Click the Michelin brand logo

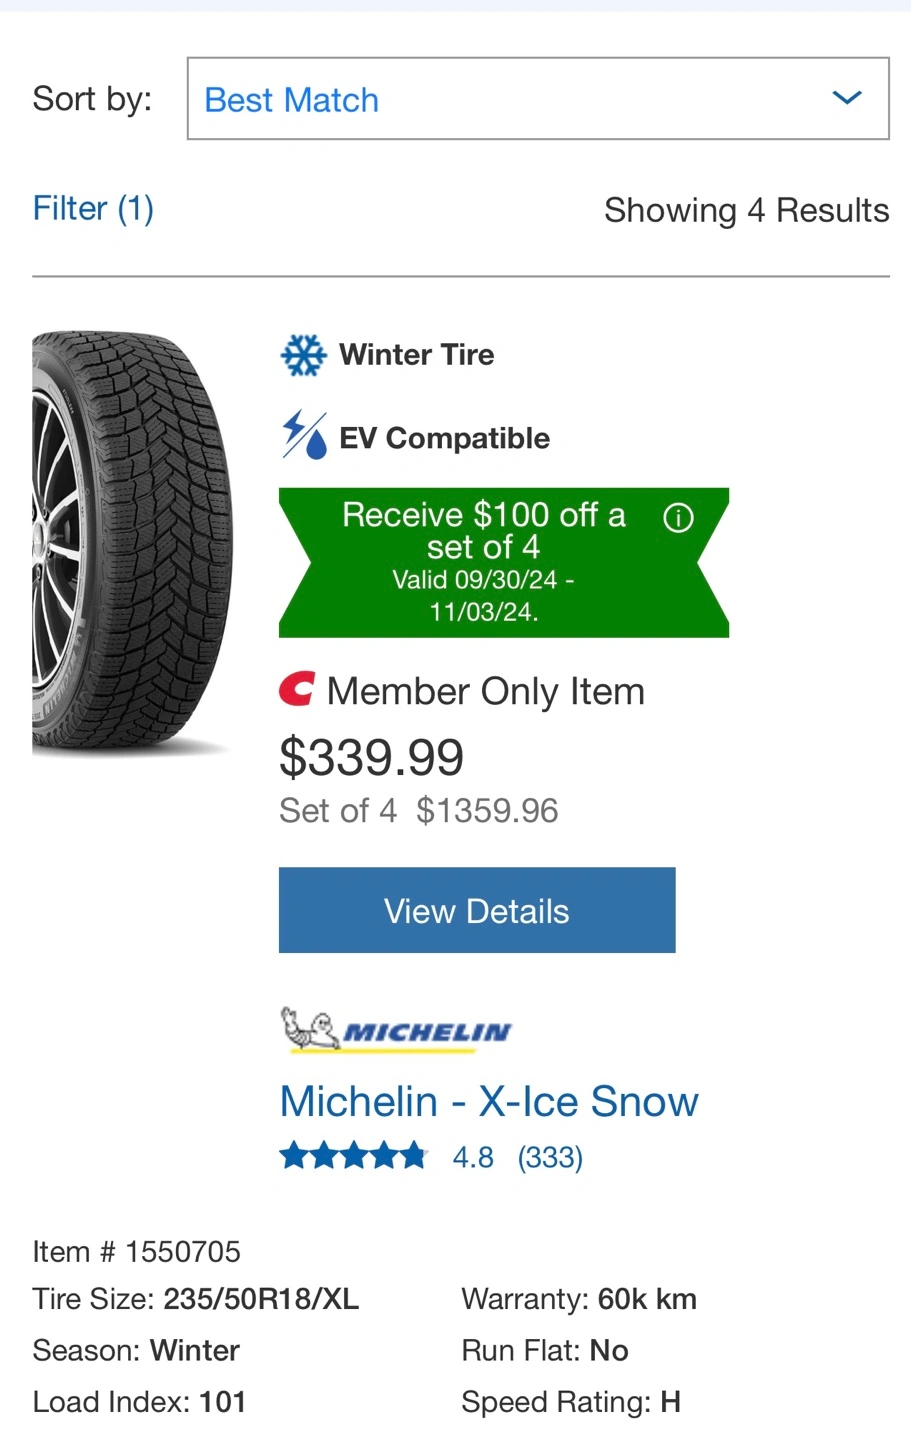[x=396, y=1030]
